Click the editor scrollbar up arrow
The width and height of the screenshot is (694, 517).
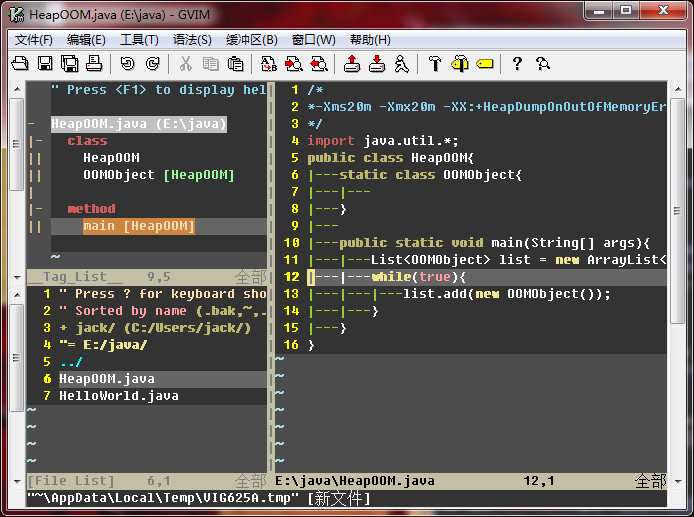pyautogui.click(x=678, y=89)
